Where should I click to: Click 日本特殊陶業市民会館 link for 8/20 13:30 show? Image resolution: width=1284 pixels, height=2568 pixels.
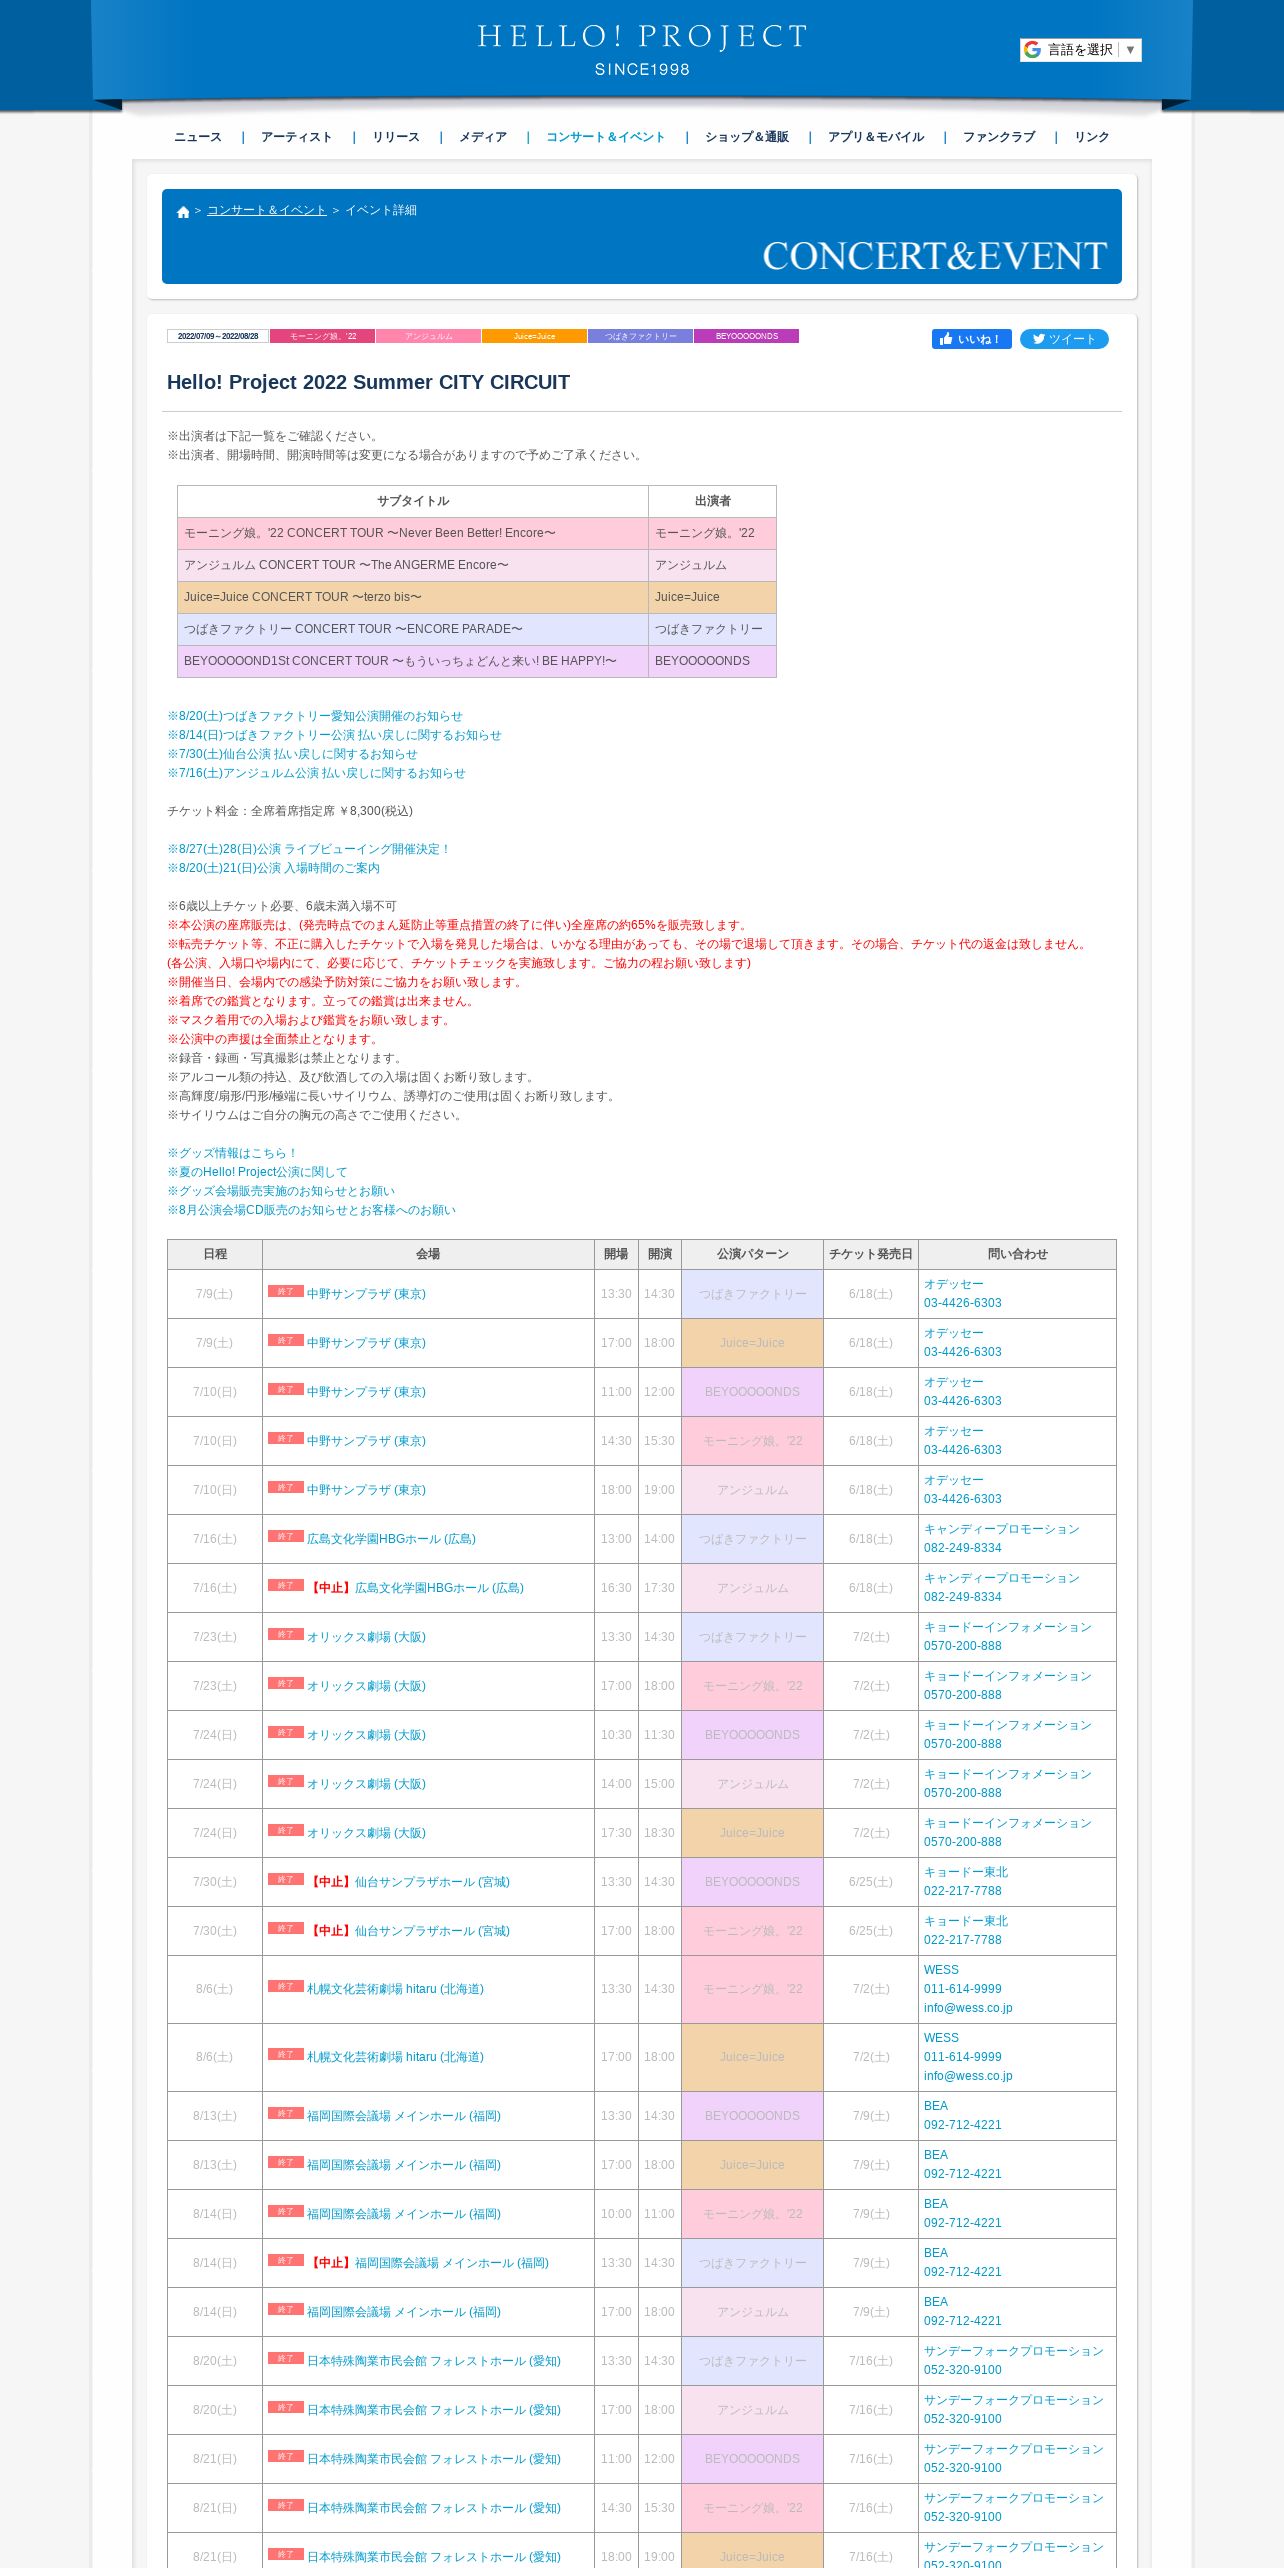click(434, 2361)
